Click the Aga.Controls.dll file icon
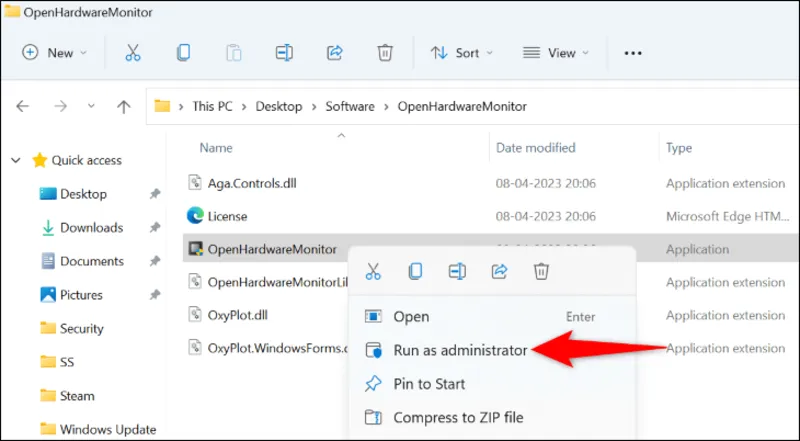Viewport: 800px width, 441px height. (194, 183)
